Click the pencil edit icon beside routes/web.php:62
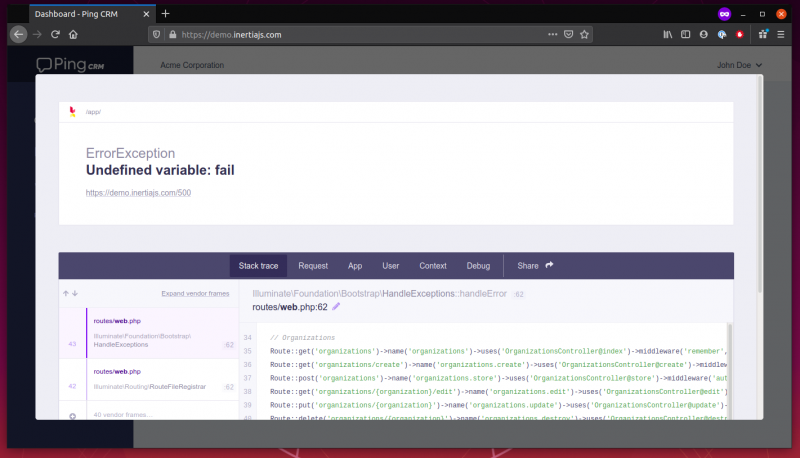The image size is (800, 458). (336, 307)
